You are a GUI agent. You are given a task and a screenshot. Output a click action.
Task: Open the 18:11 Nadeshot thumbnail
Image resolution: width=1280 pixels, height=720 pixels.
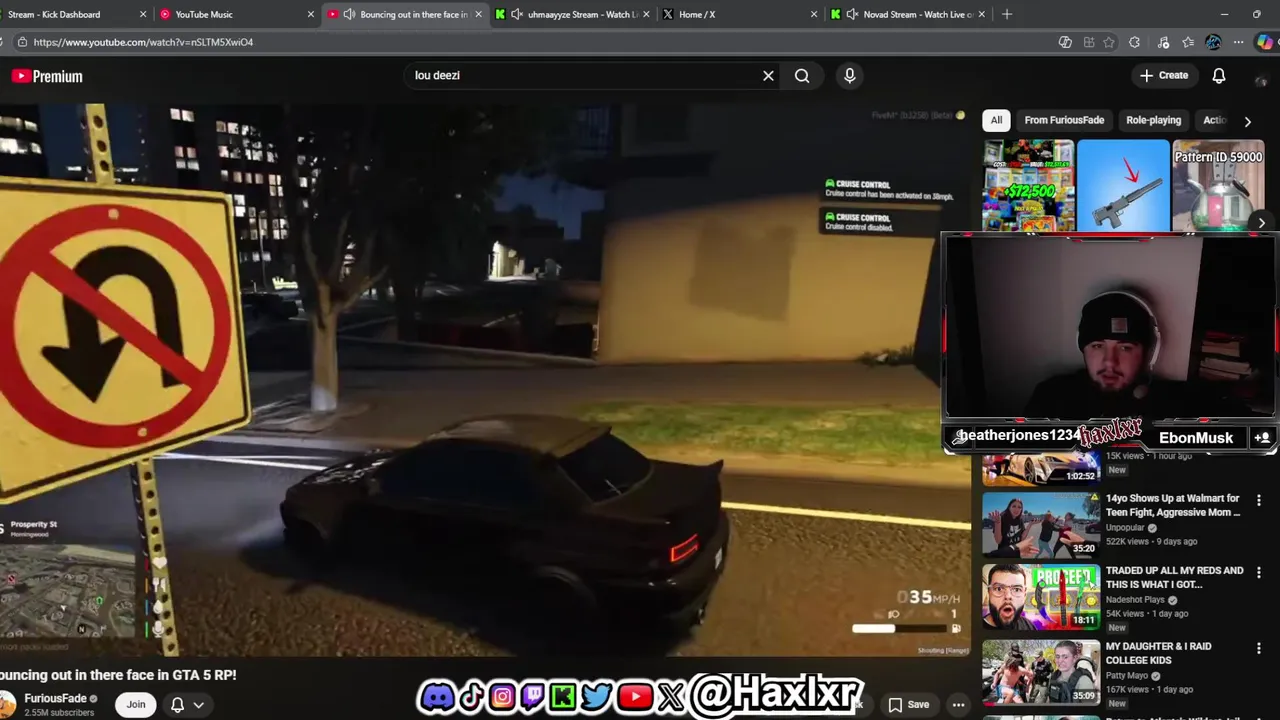click(x=1040, y=596)
